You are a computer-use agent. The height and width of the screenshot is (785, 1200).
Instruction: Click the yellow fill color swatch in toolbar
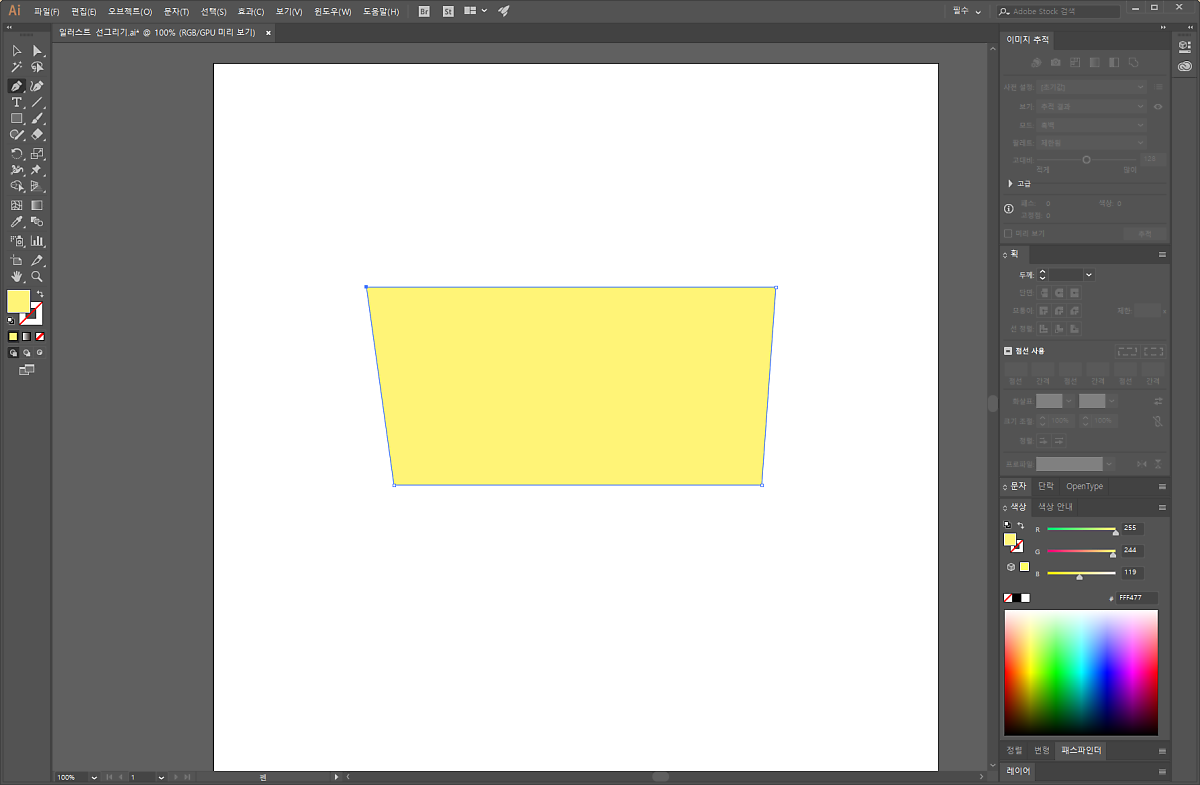pyautogui.click(x=17, y=300)
